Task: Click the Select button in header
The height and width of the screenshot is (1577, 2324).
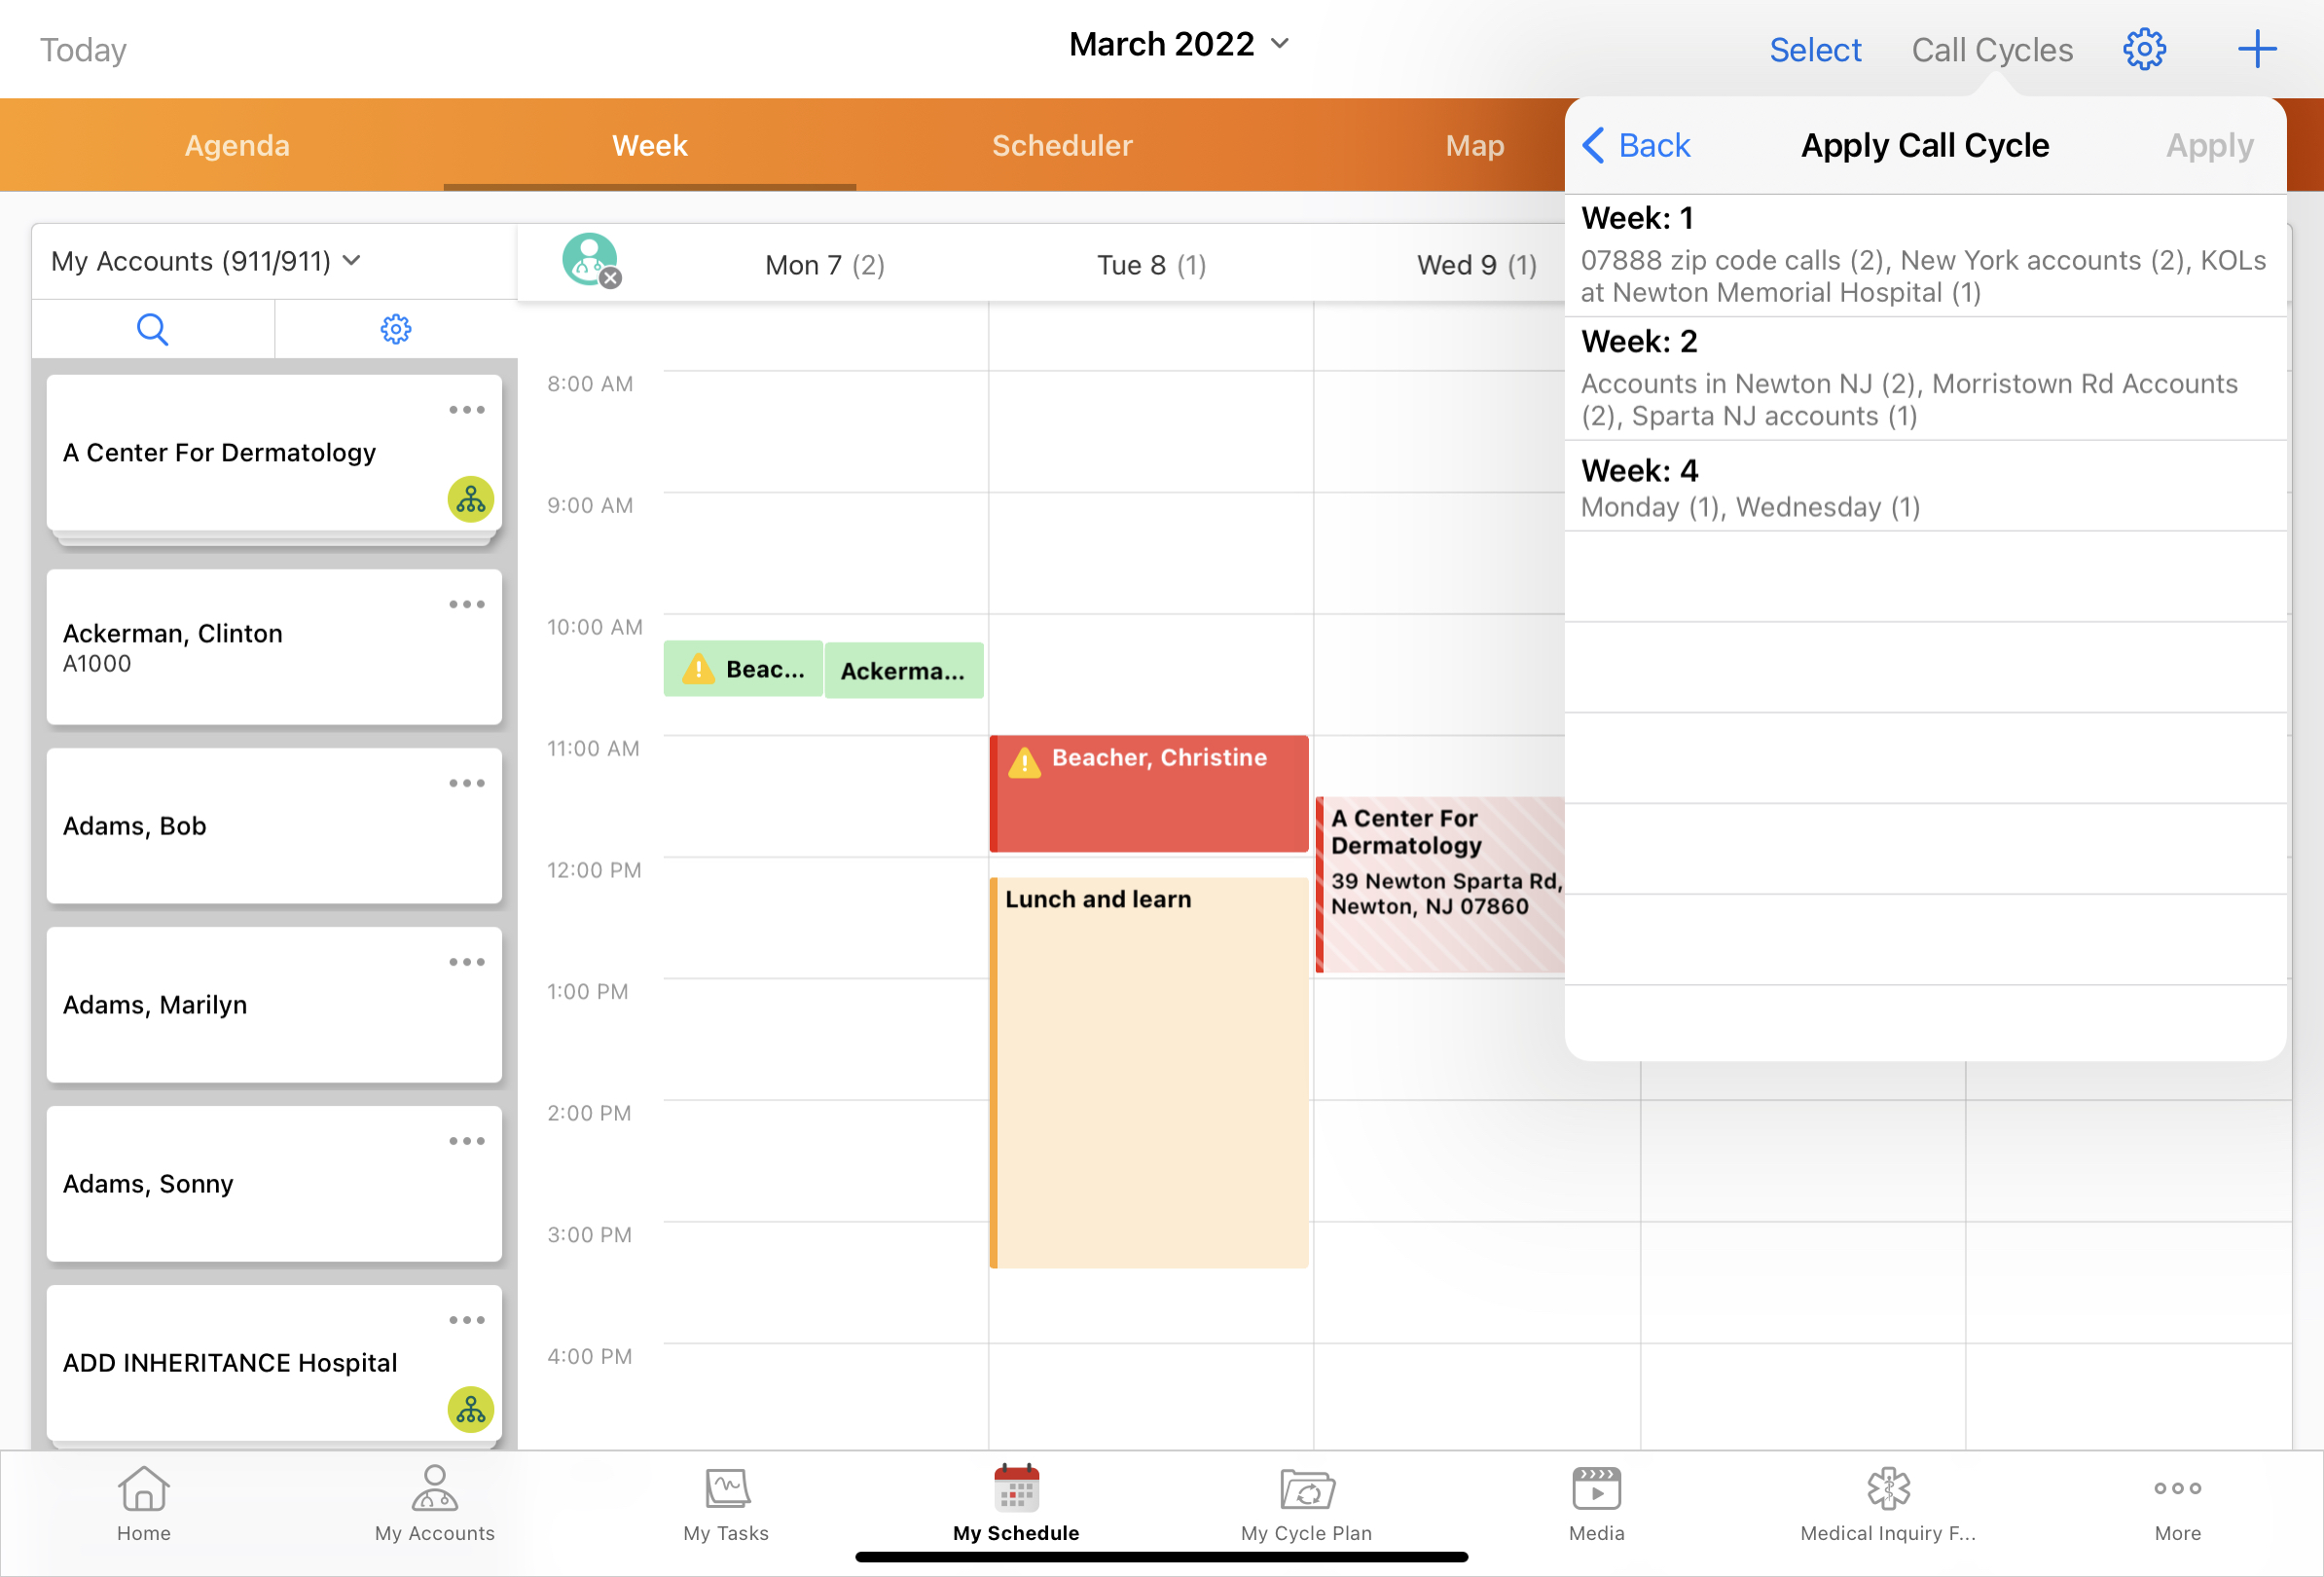Action: pyautogui.click(x=1814, y=50)
